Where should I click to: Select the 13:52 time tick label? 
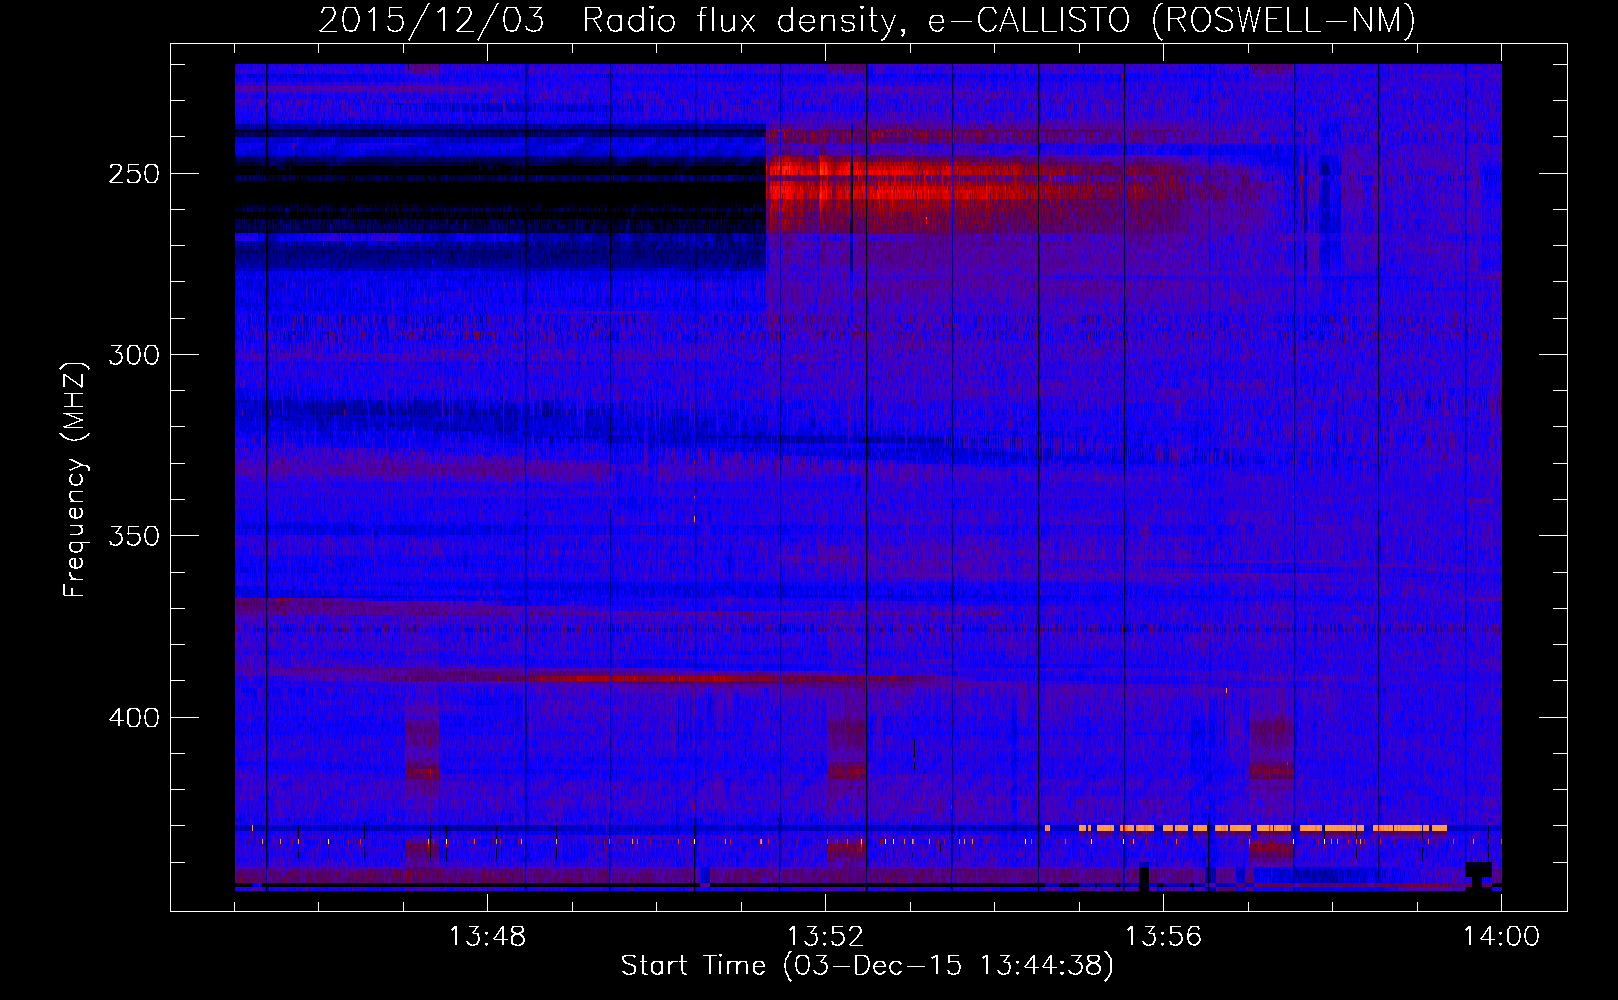(x=825, y=937)
